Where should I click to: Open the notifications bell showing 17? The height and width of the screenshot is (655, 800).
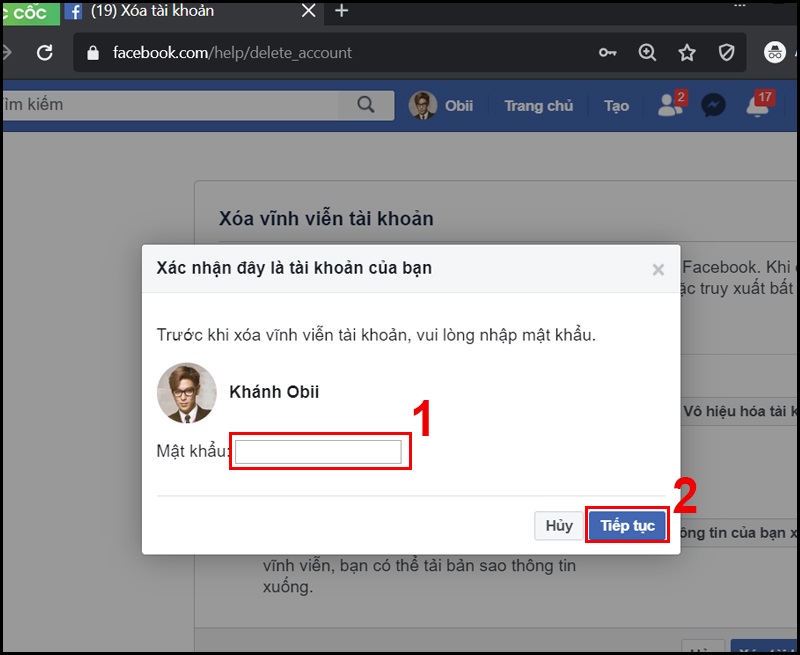click(x=757, y=105)
